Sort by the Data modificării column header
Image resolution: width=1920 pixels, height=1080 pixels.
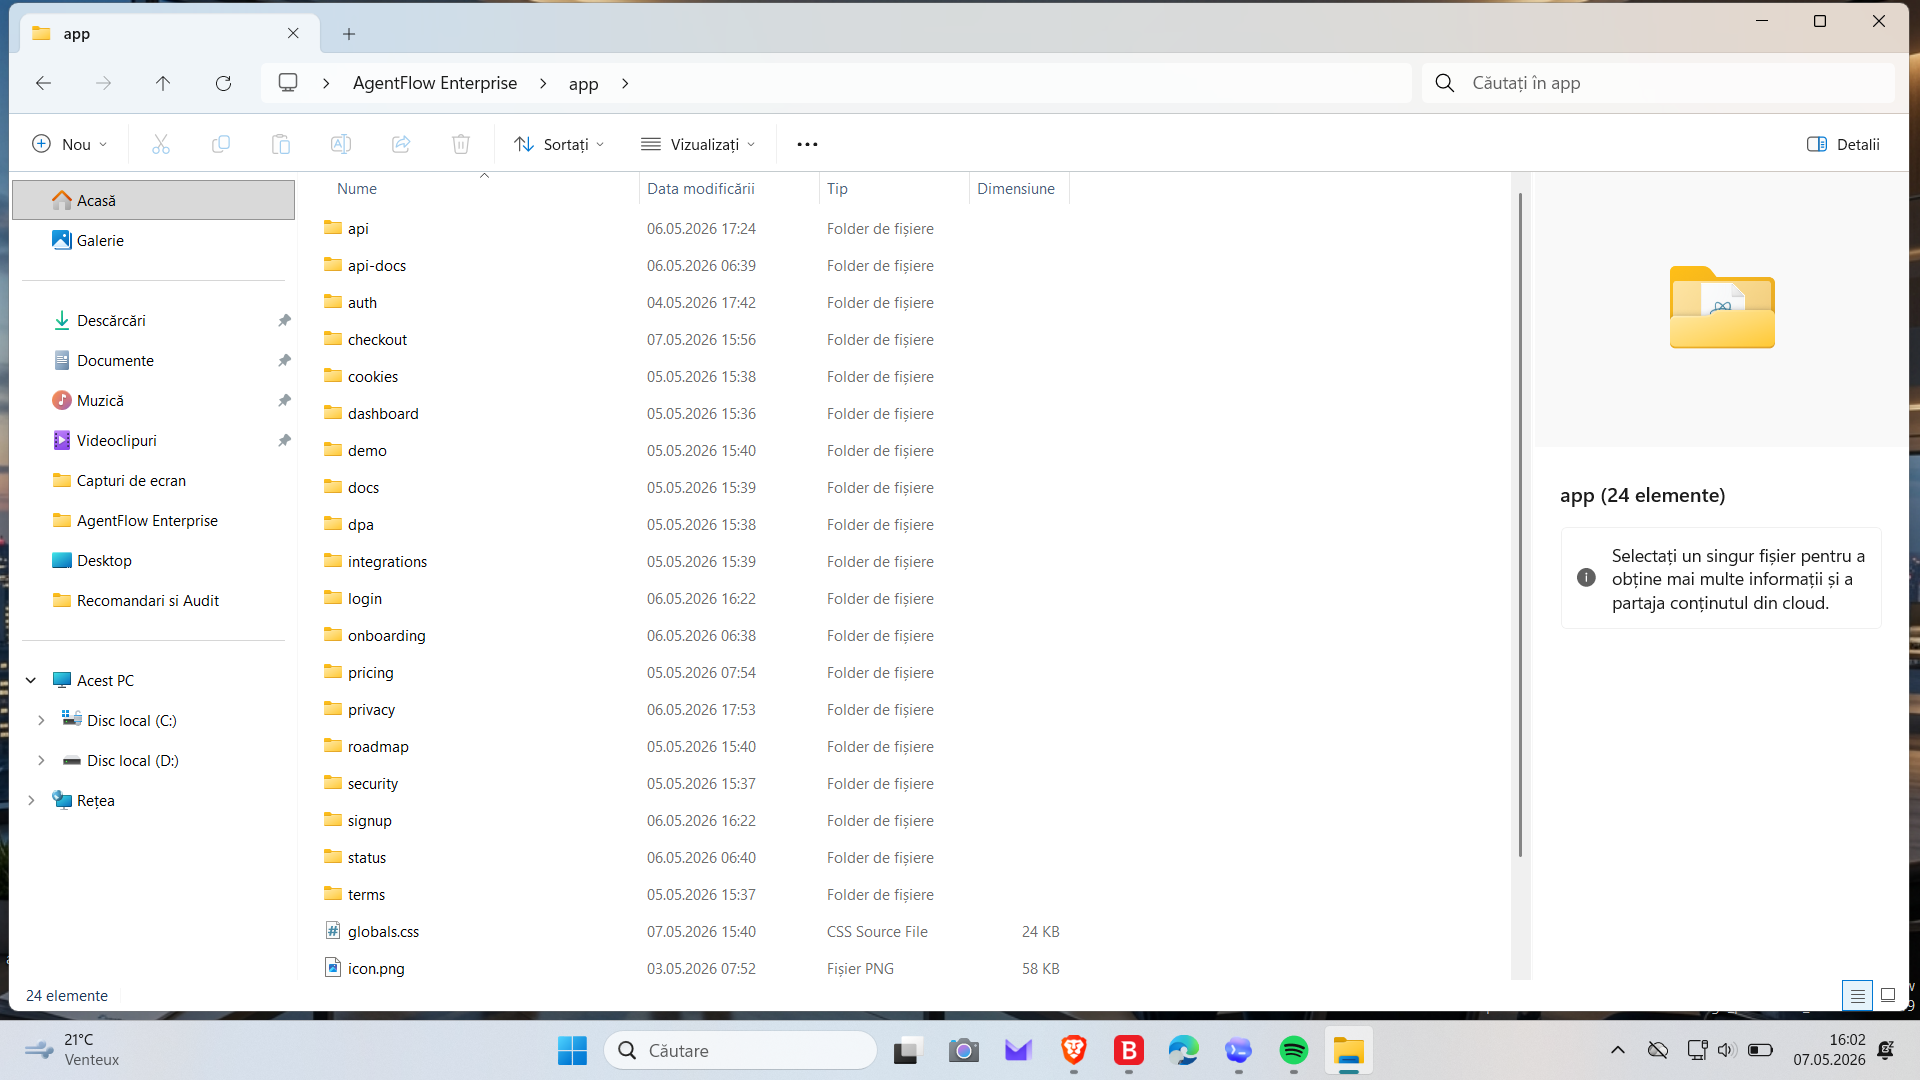(x=729, y=188)
